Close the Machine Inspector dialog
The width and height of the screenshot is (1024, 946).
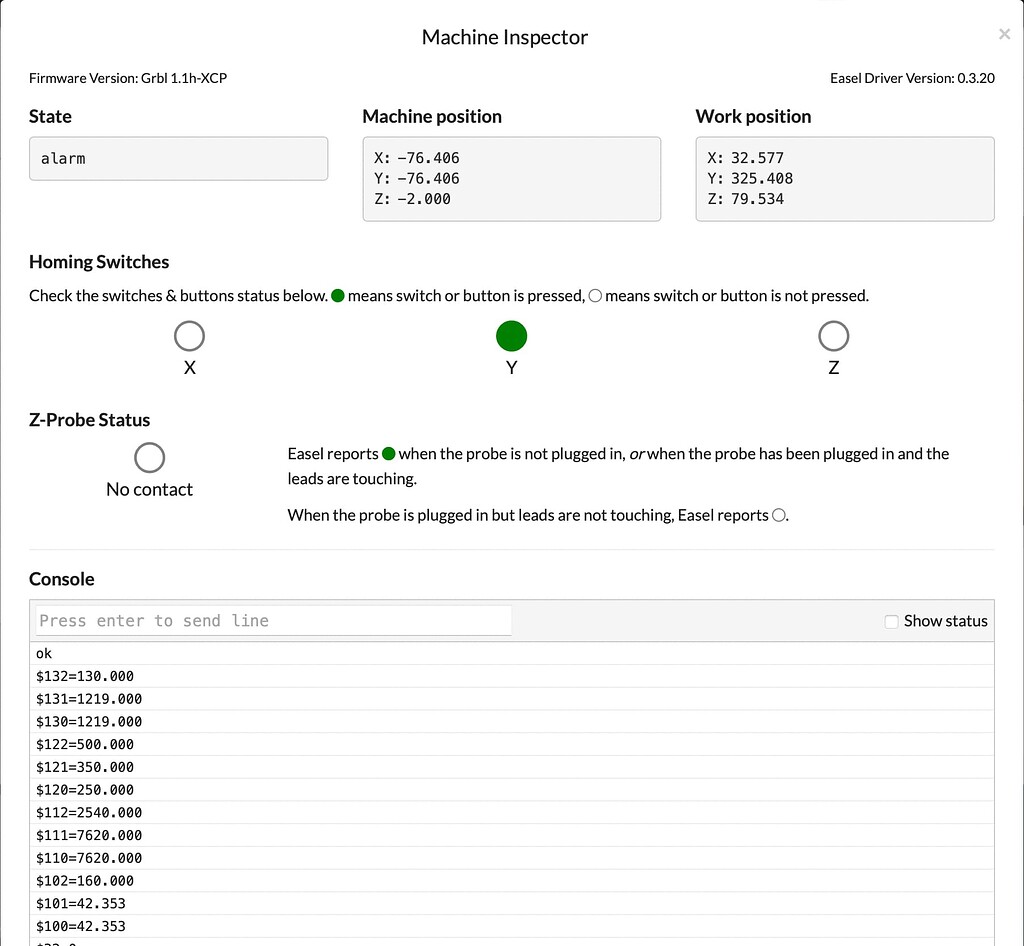coord(1004,35)
